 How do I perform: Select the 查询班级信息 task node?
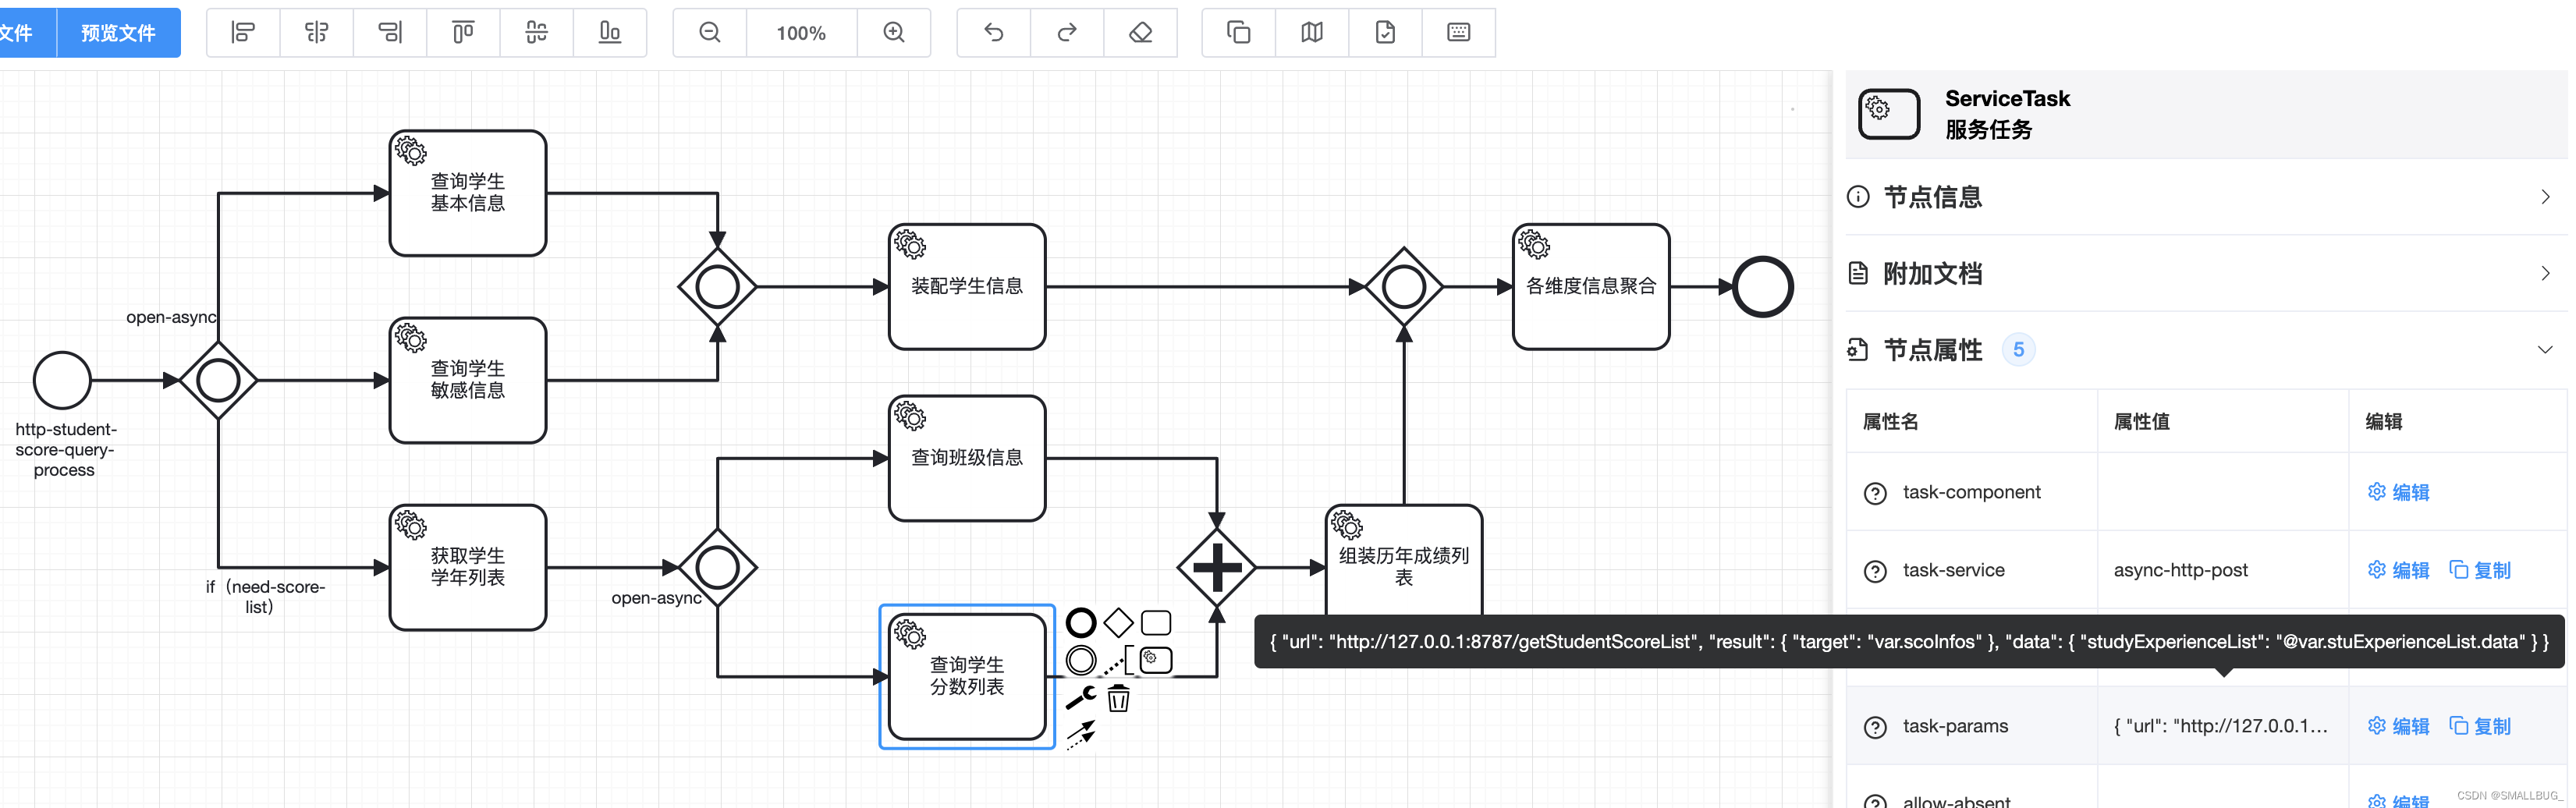pyautogui.click(x=967, y=458)
